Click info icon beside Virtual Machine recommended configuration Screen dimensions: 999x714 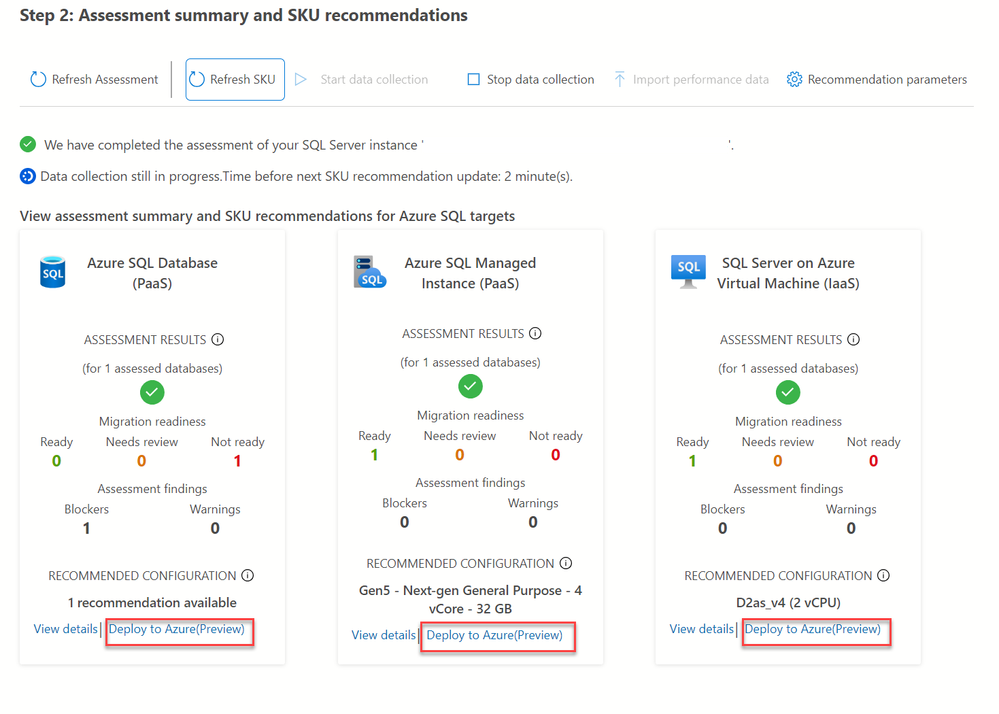click(x=884, y=575)
